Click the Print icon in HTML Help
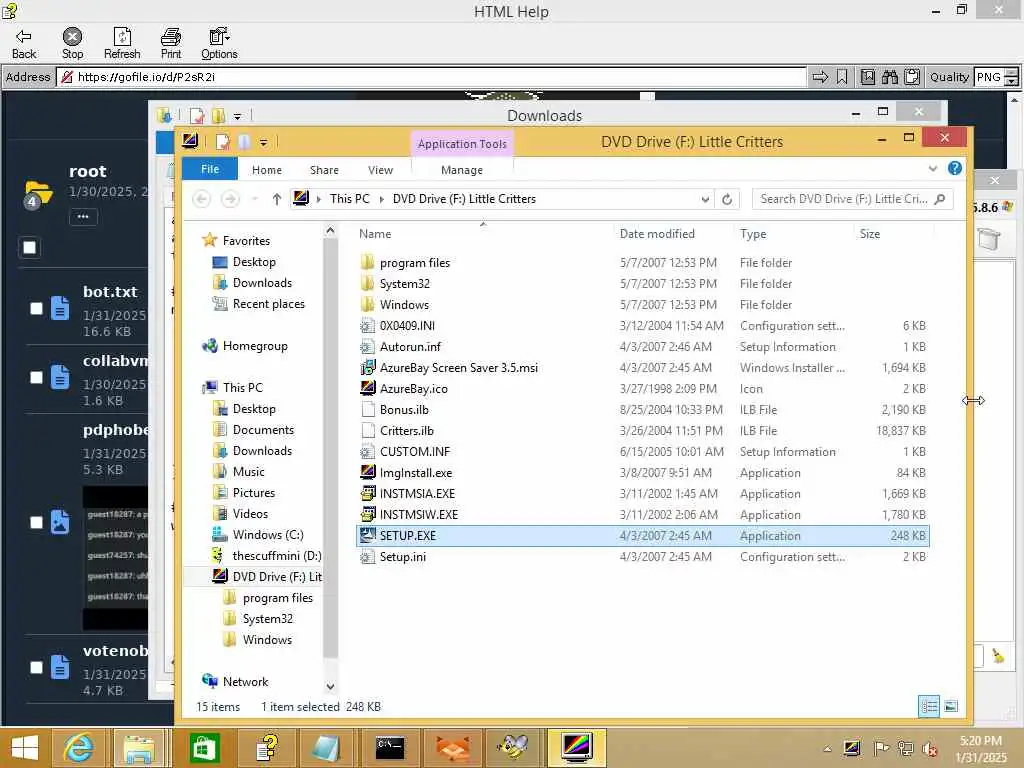Image resolution: width=1024 pixels, height=768 pixels. click(171, 43)
